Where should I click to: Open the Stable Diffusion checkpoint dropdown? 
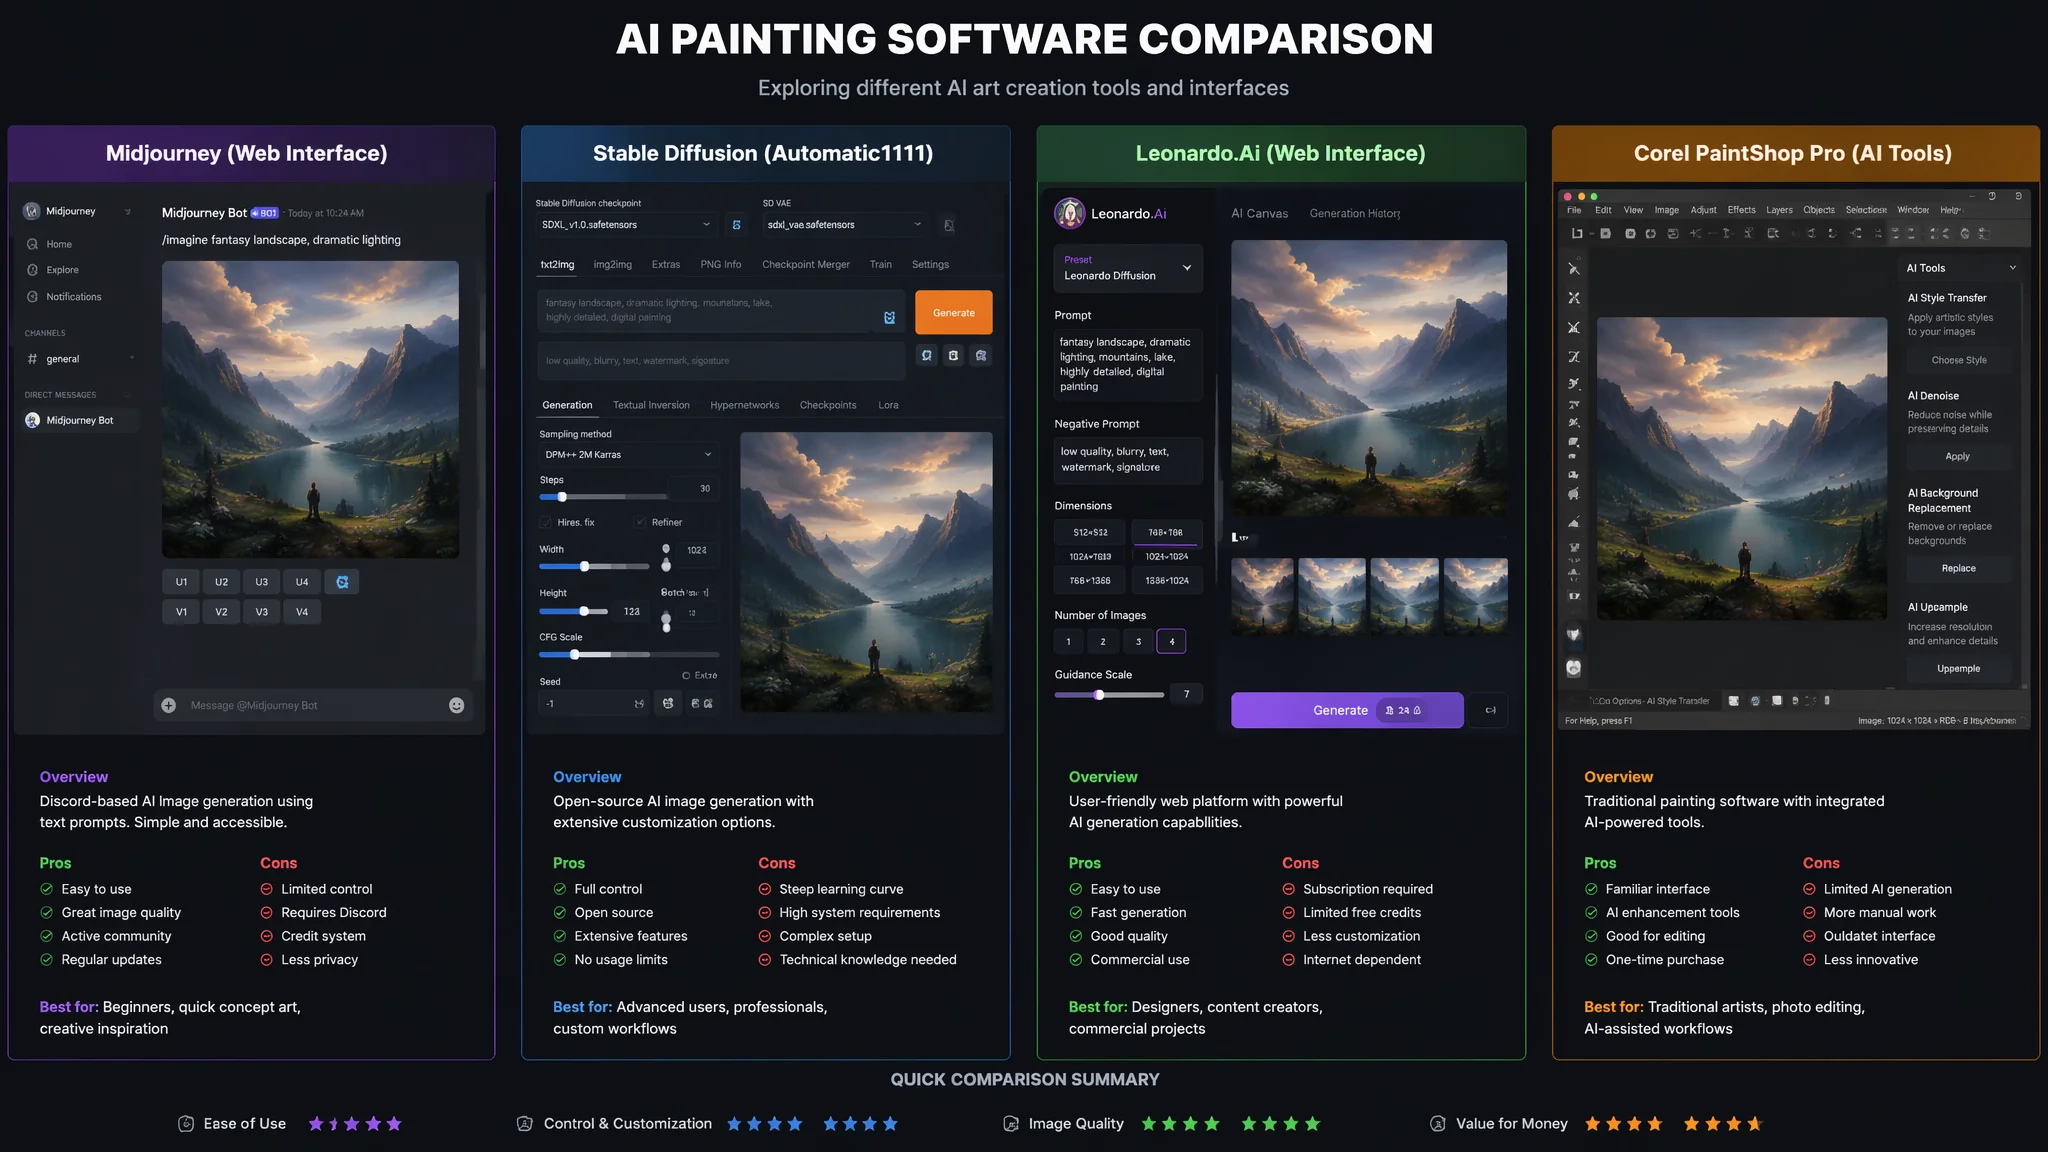[x=625, y=225]
